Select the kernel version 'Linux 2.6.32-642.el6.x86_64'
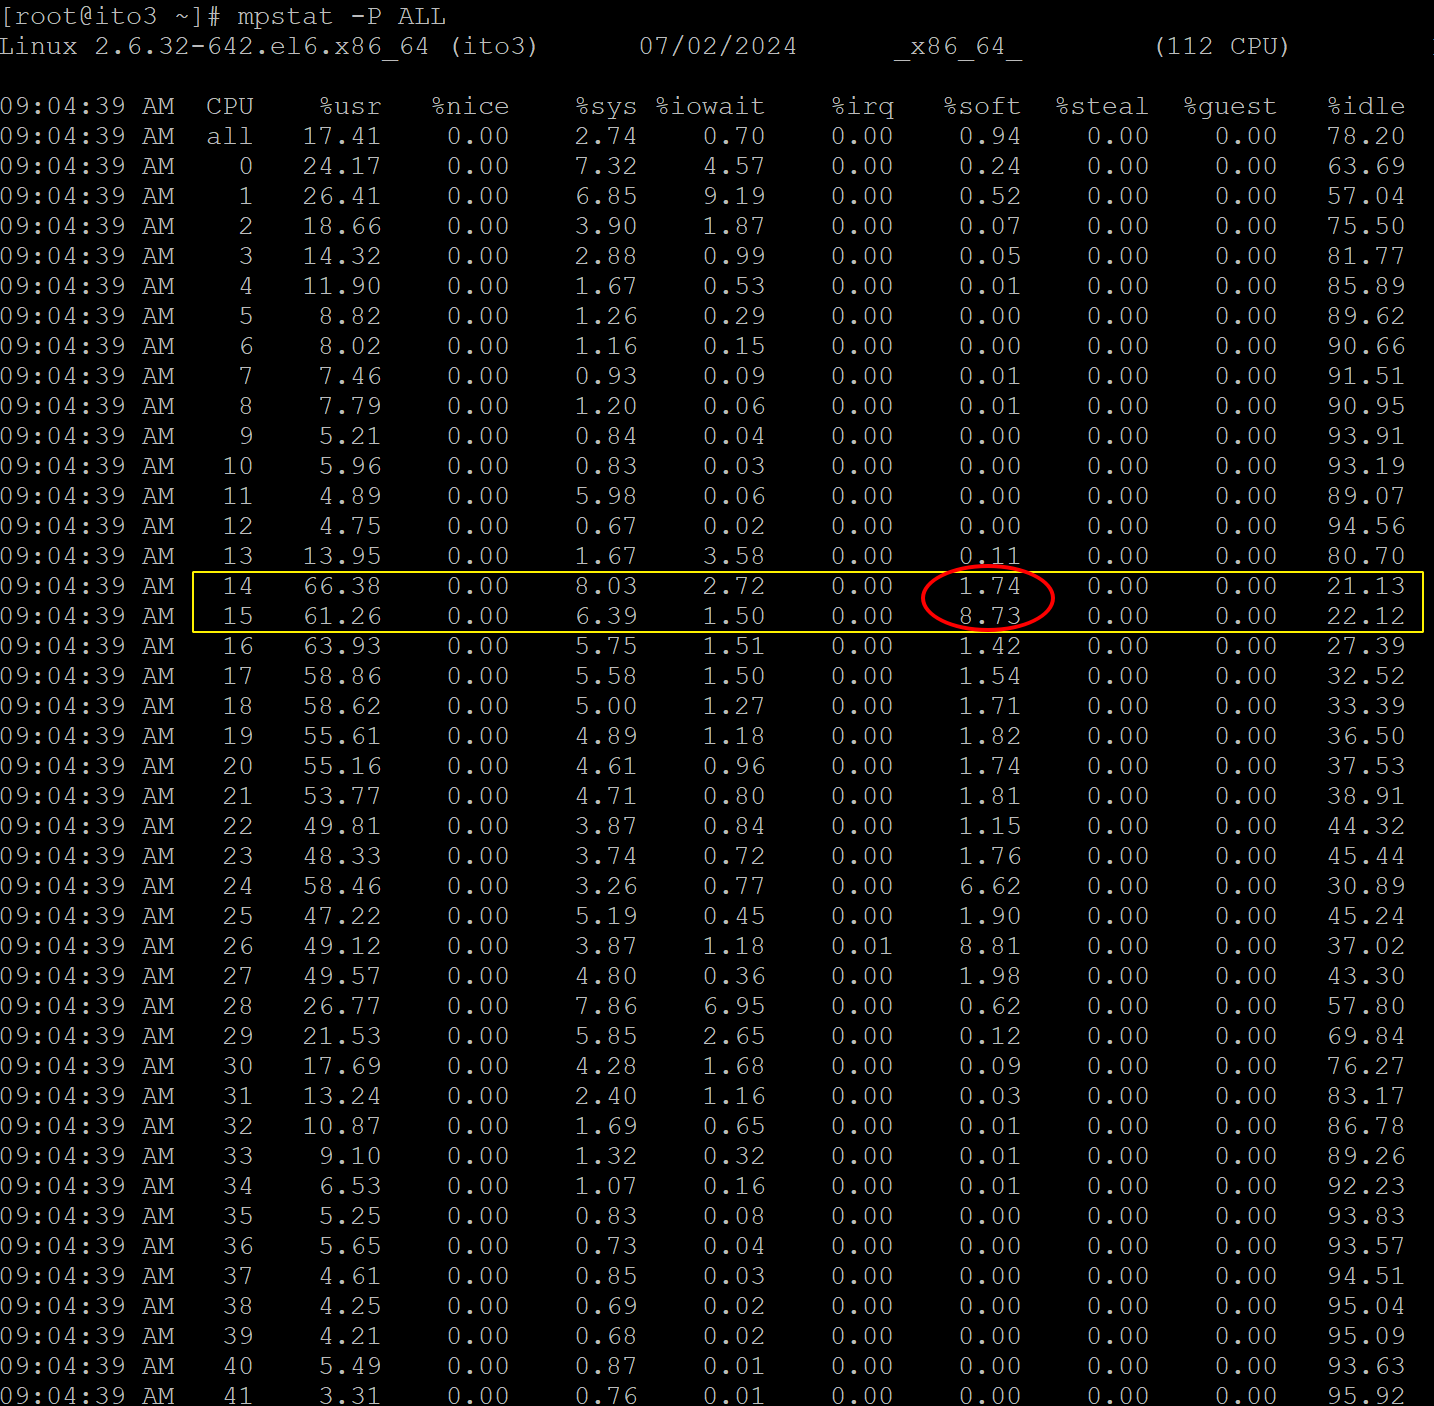Screen dimensions: 1434x1406 point(214,46)
